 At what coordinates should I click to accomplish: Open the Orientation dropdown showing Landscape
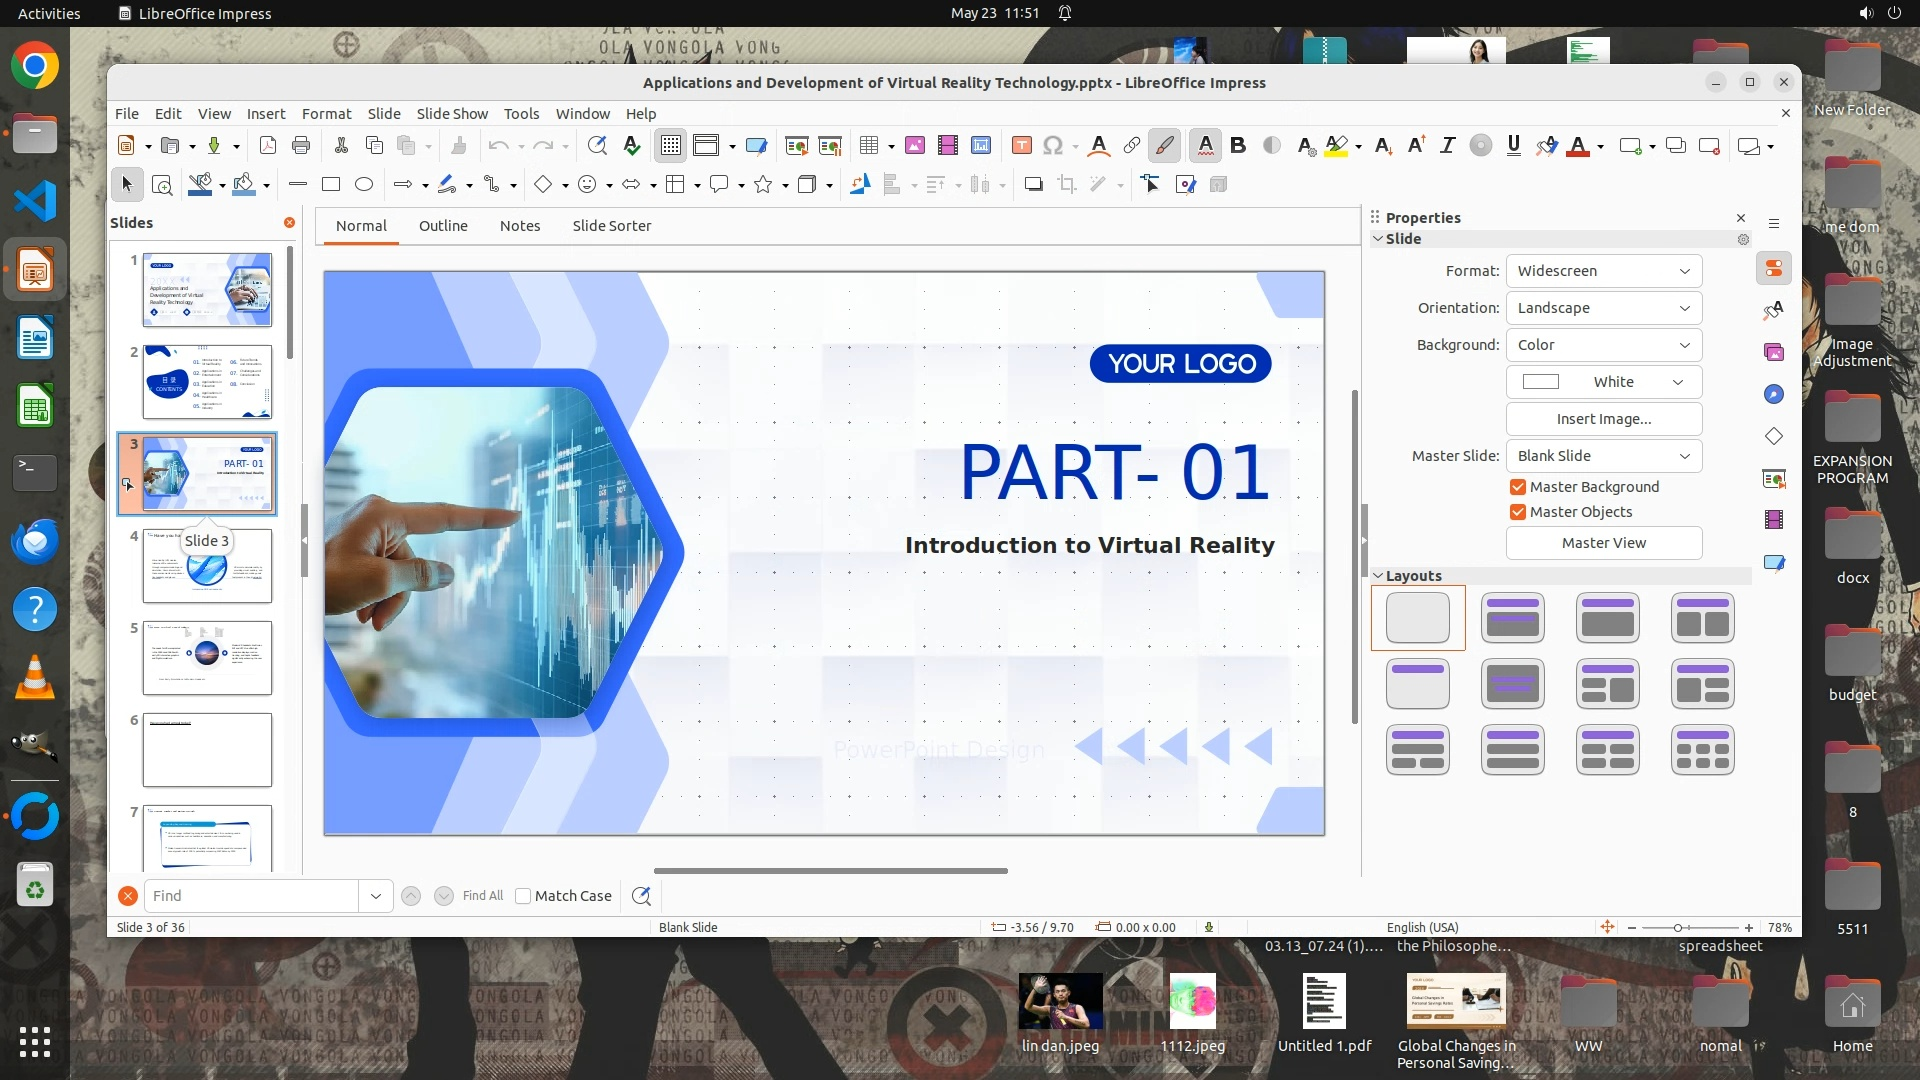pyautogui.click(x=1603, y=308)
